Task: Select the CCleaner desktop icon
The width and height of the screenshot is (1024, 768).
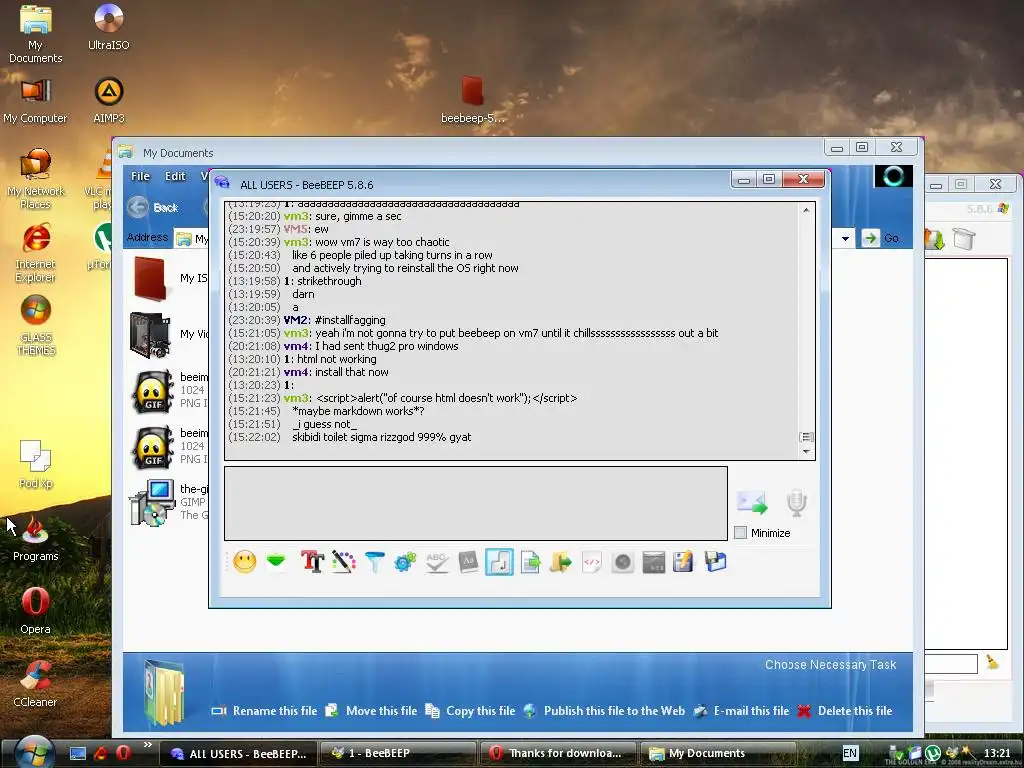Action: click(x=35, y=684)
